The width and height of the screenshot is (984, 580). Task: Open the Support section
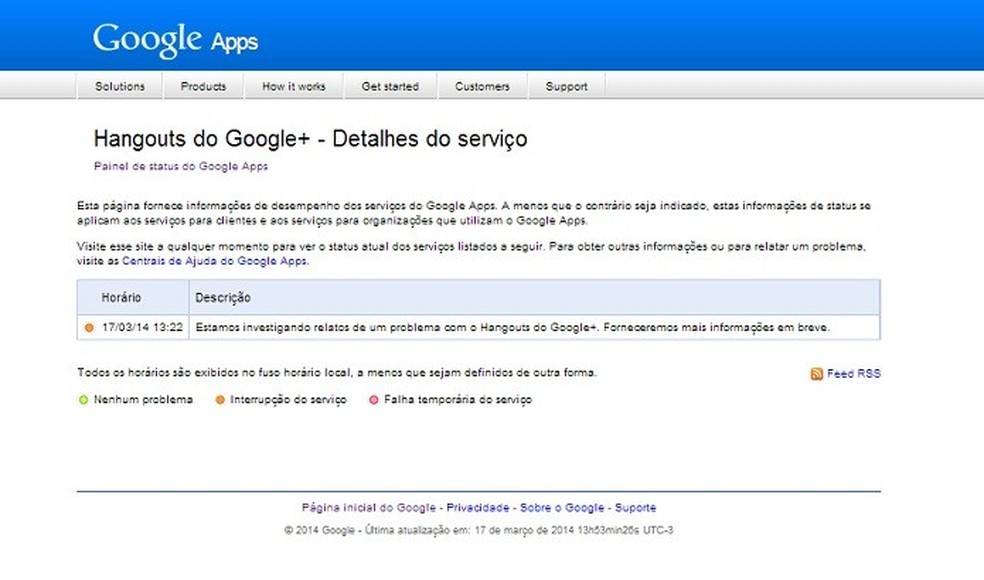tap(565, 87)
